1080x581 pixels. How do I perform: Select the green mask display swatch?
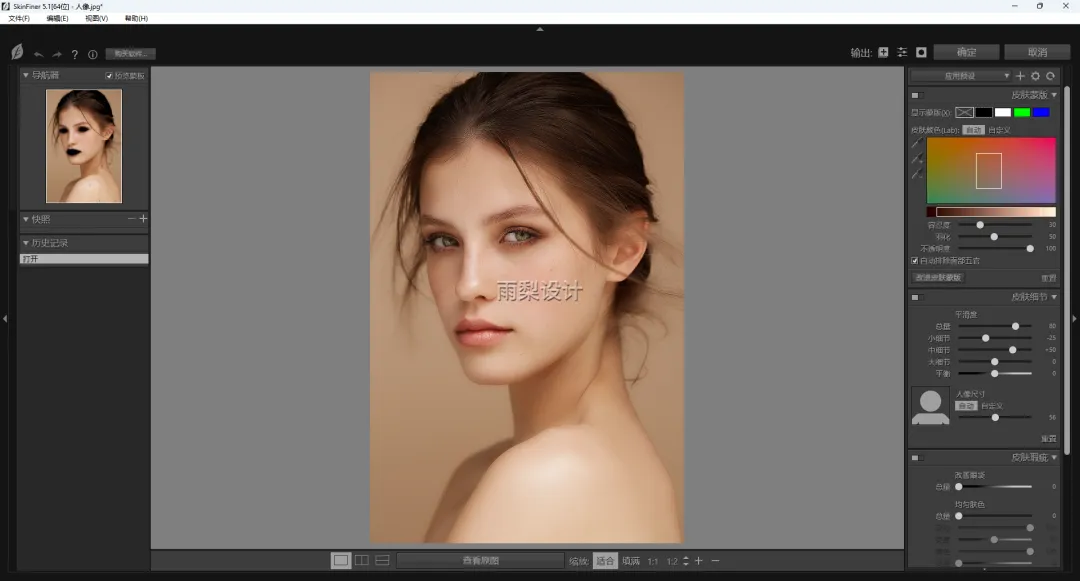(1022, 112)
